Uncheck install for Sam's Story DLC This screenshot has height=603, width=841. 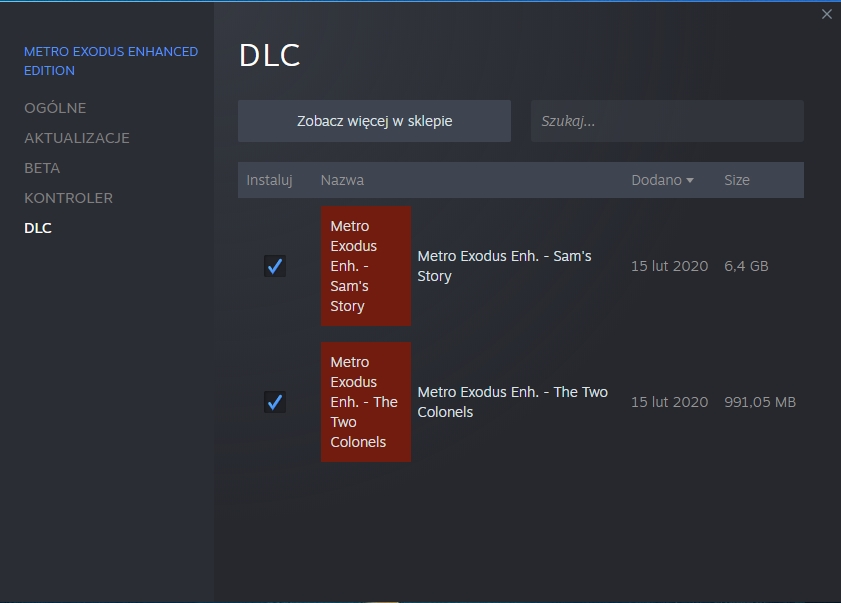pyautogui.click(x=275, y=266)
